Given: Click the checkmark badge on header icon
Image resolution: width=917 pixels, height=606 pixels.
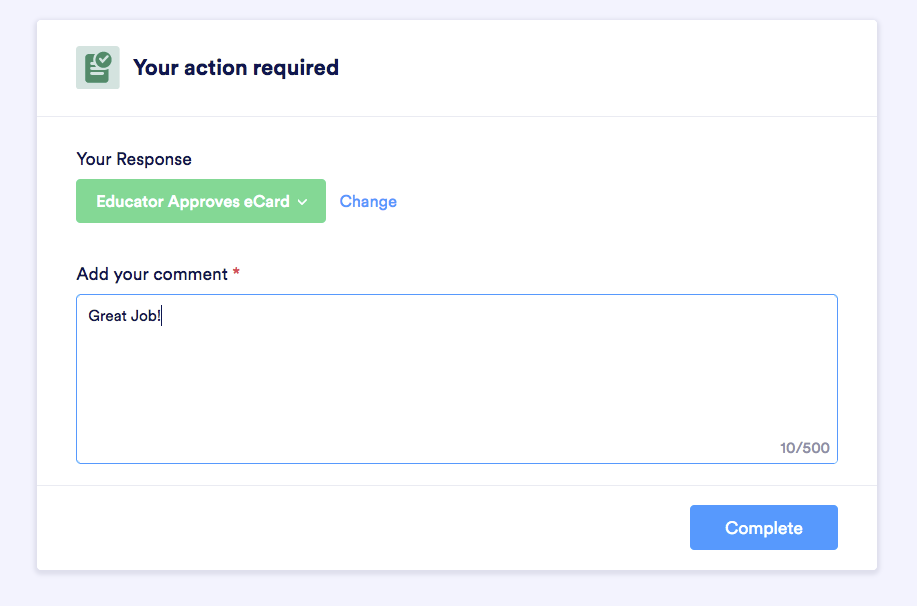Looking at the screenshot, I should pos(104,60).
